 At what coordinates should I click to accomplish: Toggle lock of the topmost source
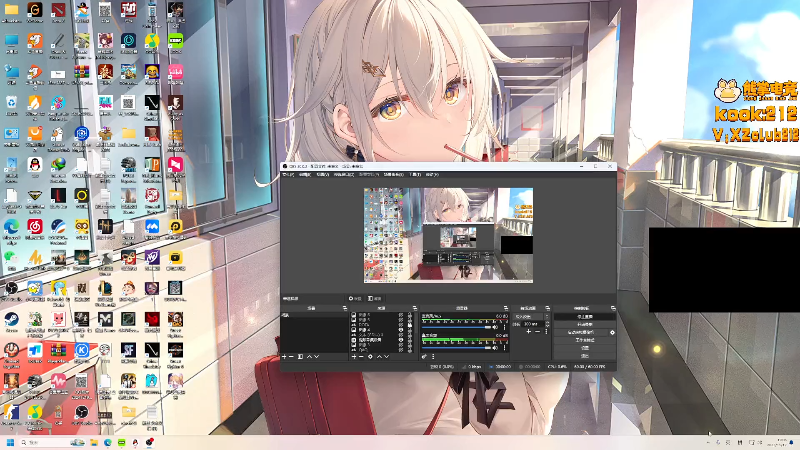coord(410,315)
